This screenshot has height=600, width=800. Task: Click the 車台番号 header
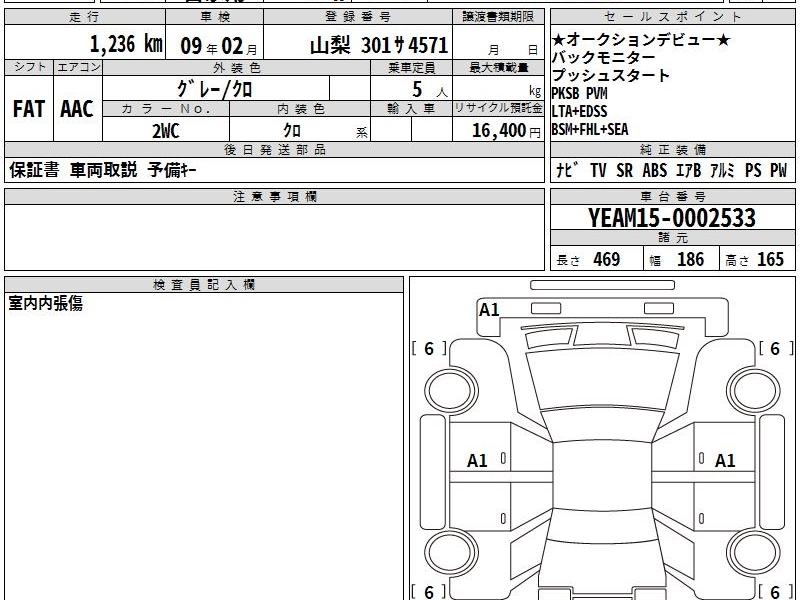coord(673,196)
